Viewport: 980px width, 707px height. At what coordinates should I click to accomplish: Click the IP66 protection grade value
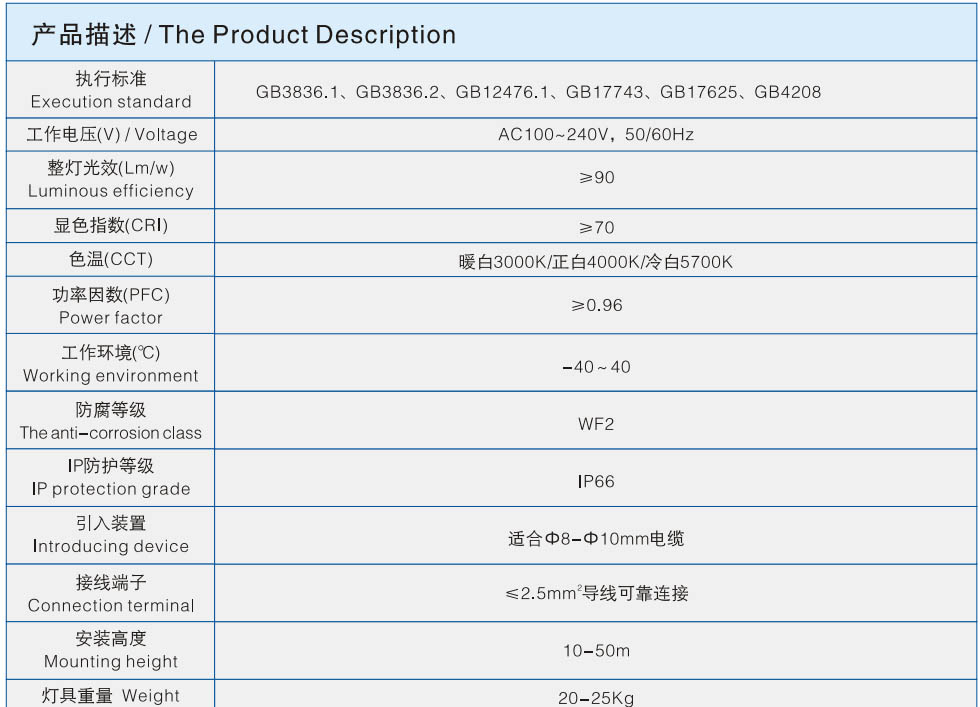pos(596,482)
